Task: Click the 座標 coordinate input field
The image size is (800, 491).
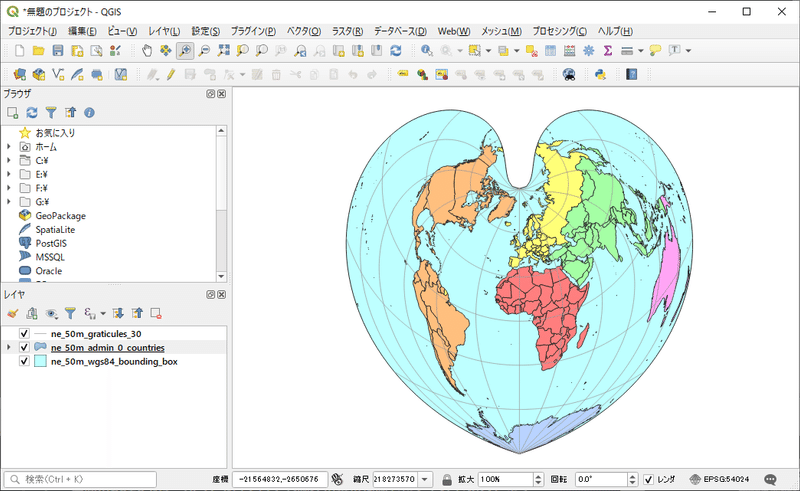Action: [280, 479]
